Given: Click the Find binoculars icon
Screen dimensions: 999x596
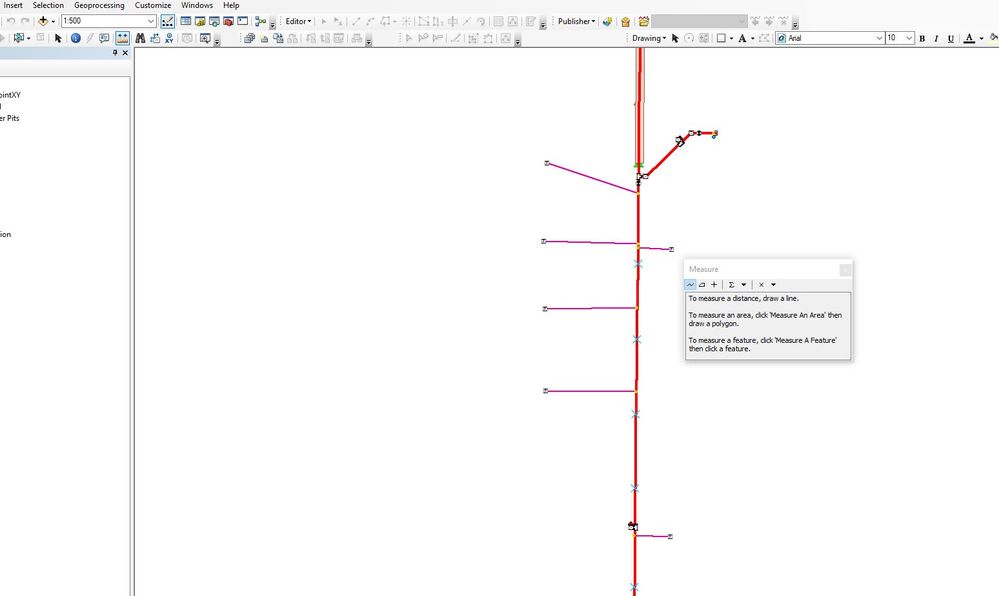Looking at the screenshot, I should coord(140,38).
